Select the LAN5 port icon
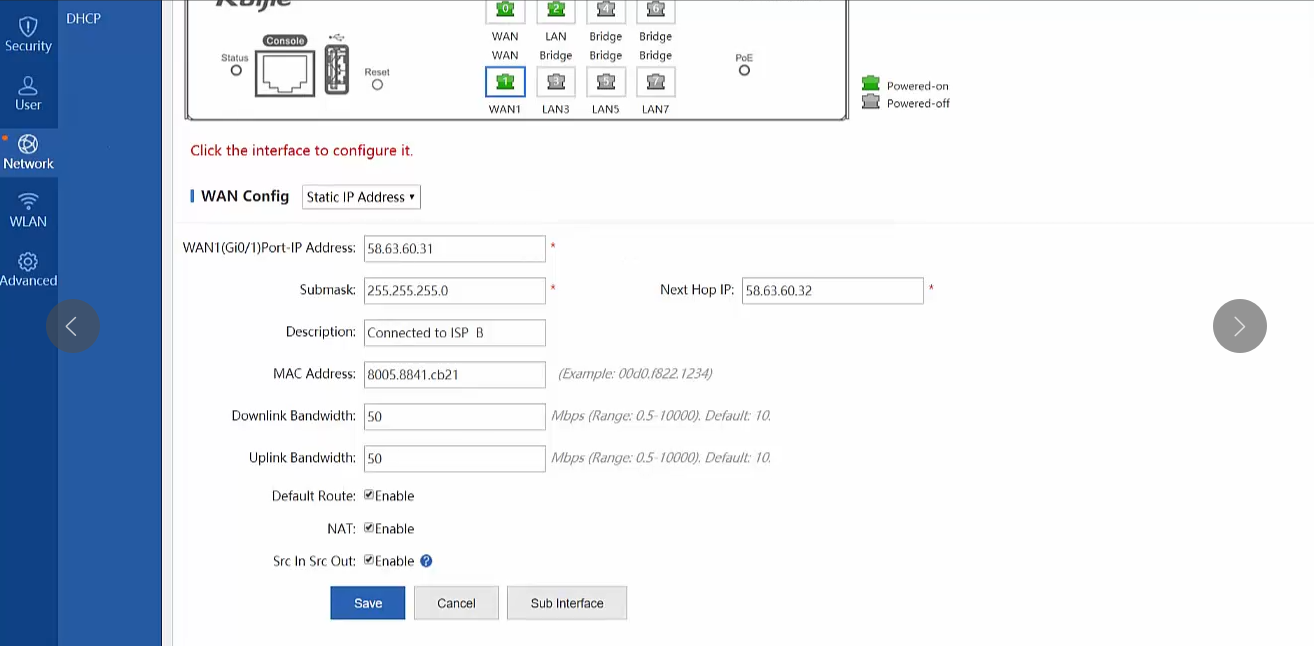The height and width of the screenshot is (646, 1314). pos(606,81)
